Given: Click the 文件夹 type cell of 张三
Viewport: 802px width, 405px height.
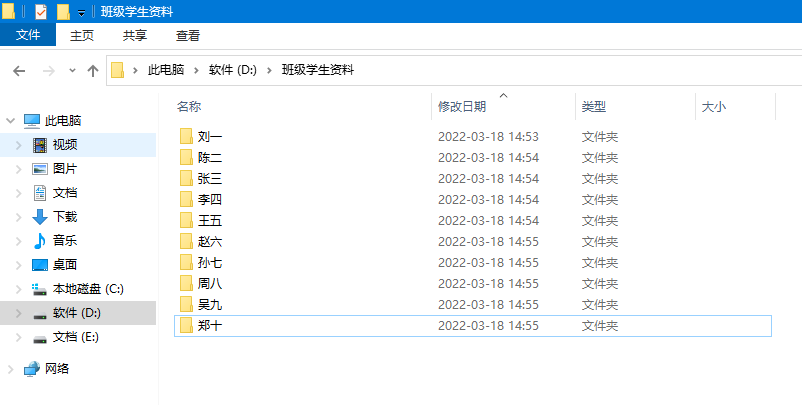Looking at the screenshot, I should (600, 178).
